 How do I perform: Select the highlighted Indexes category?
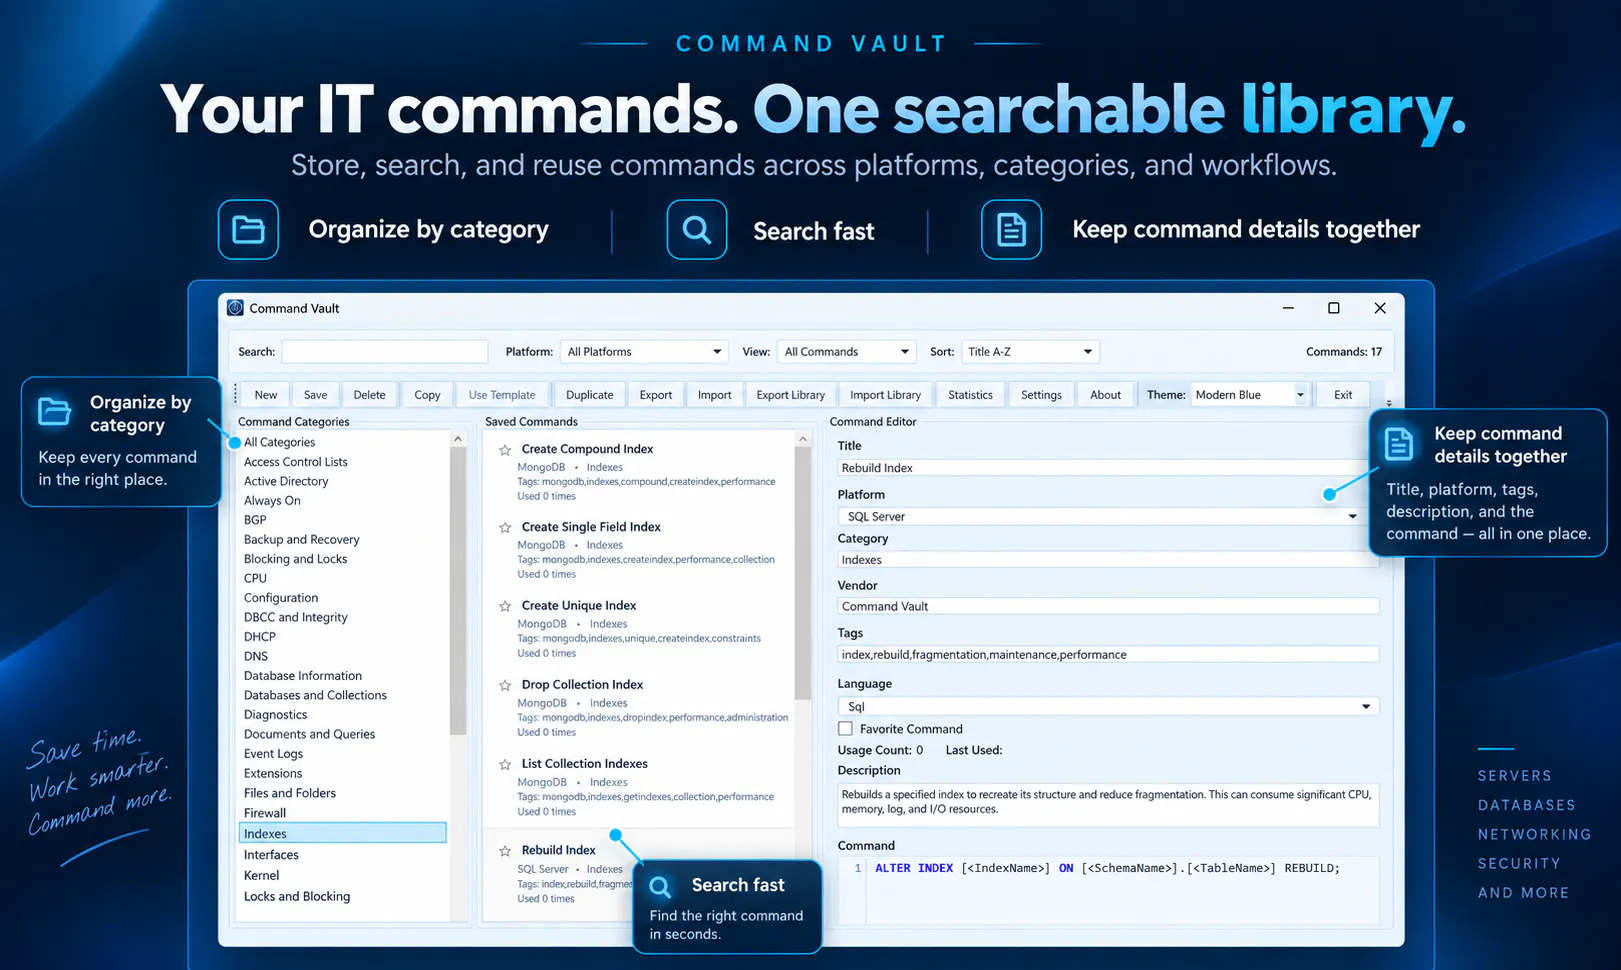click(343, 833)
